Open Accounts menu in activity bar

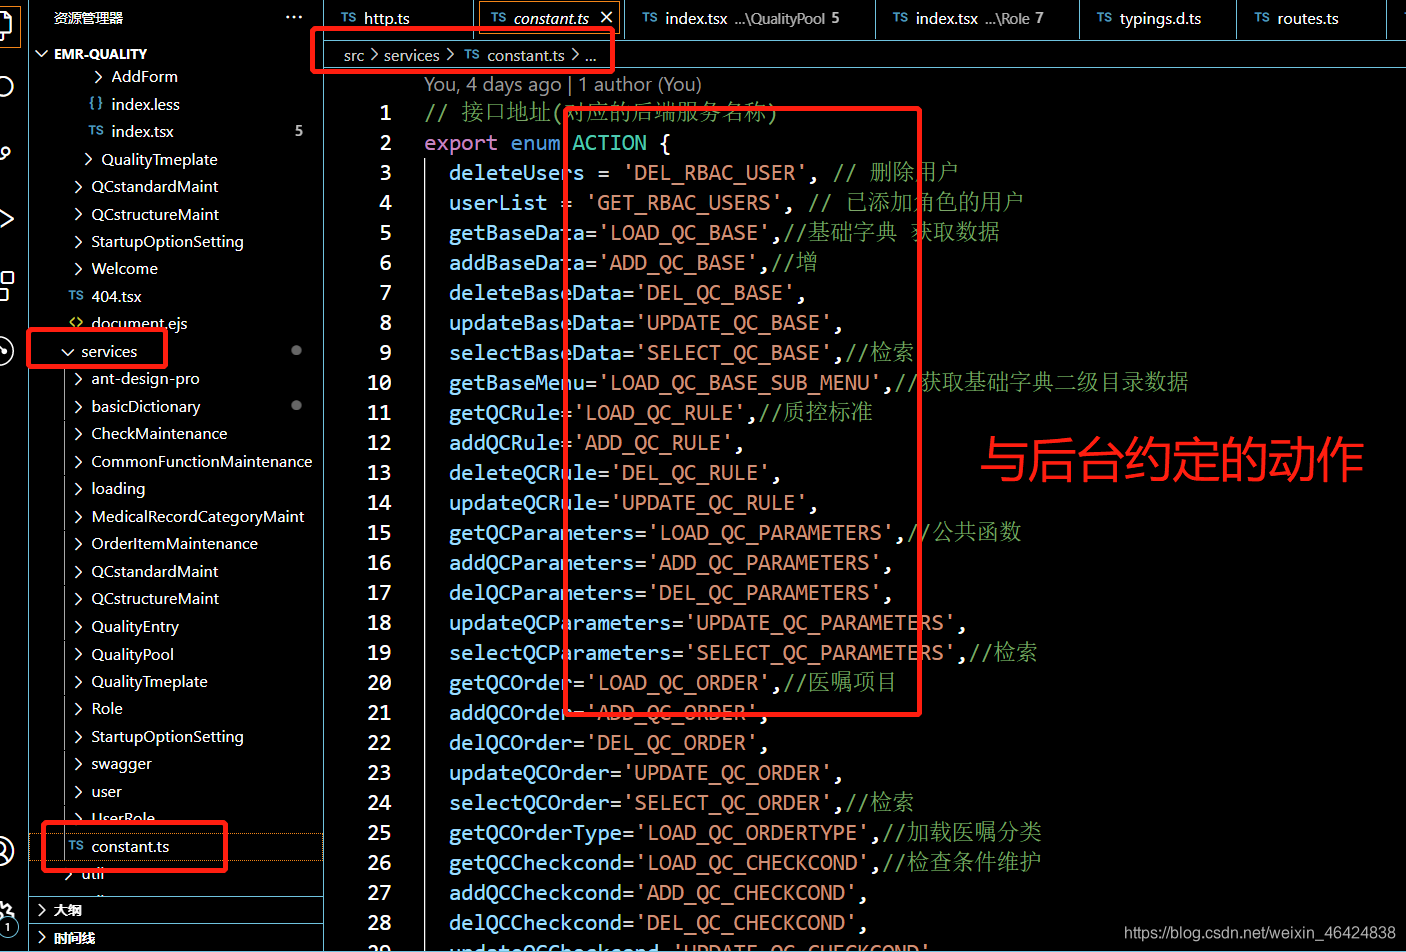6,851
